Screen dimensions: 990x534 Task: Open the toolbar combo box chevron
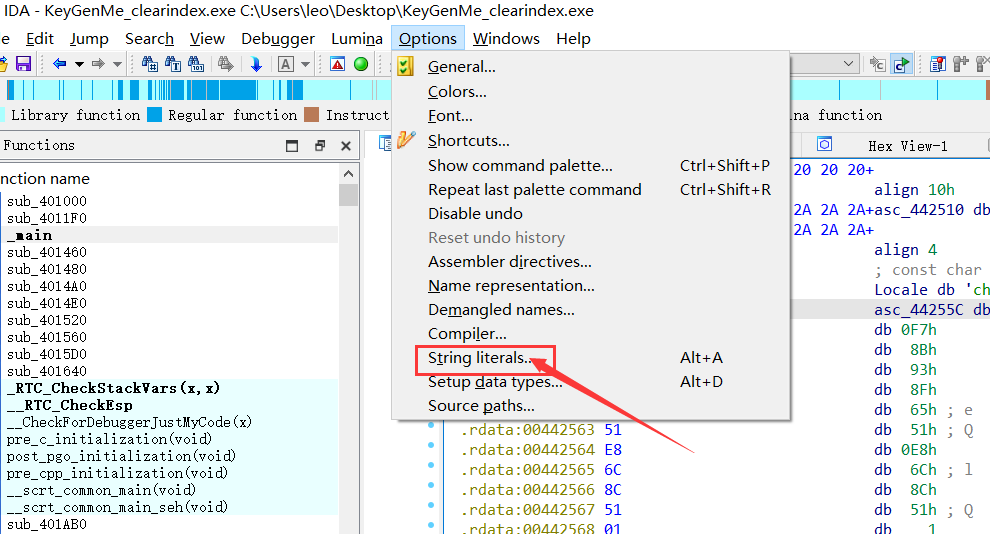(849, 64)
